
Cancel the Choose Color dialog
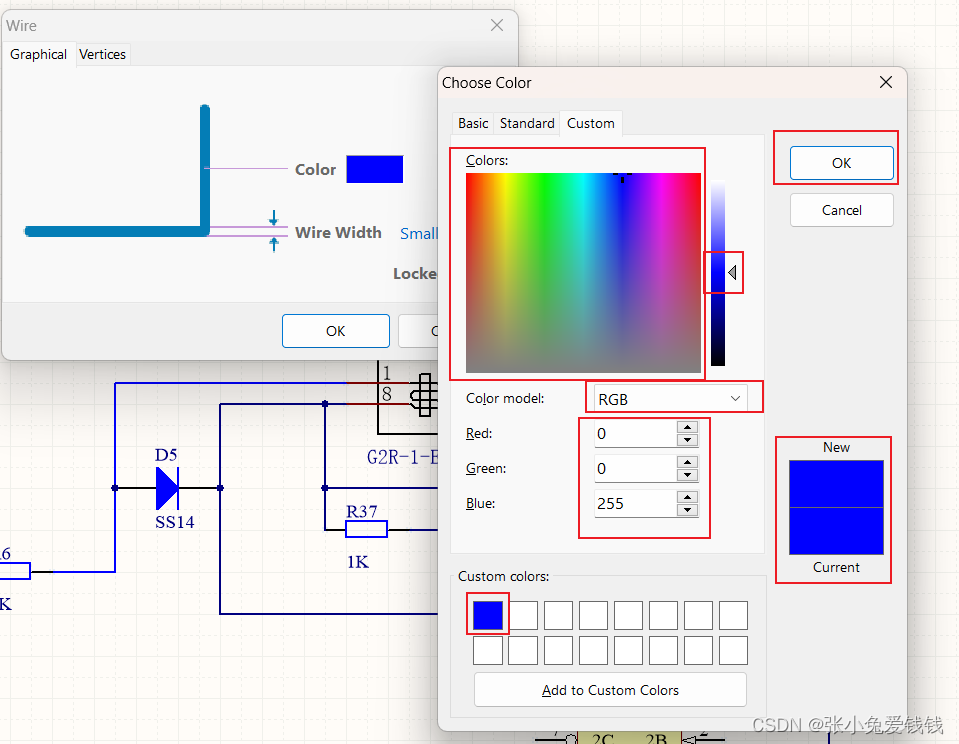pos(841,210)
